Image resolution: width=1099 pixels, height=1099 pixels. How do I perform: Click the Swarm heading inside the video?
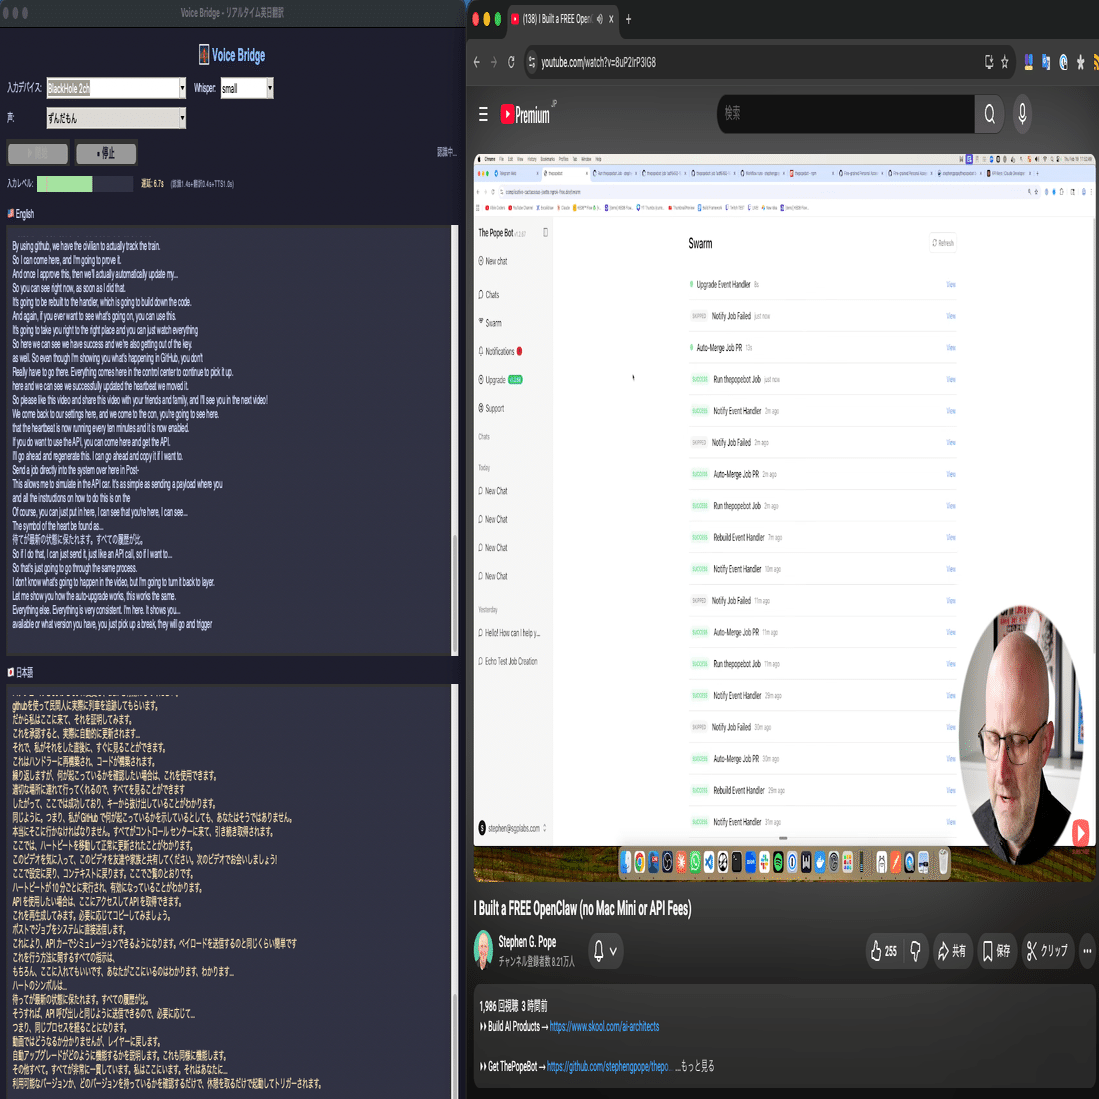[700, 243]
